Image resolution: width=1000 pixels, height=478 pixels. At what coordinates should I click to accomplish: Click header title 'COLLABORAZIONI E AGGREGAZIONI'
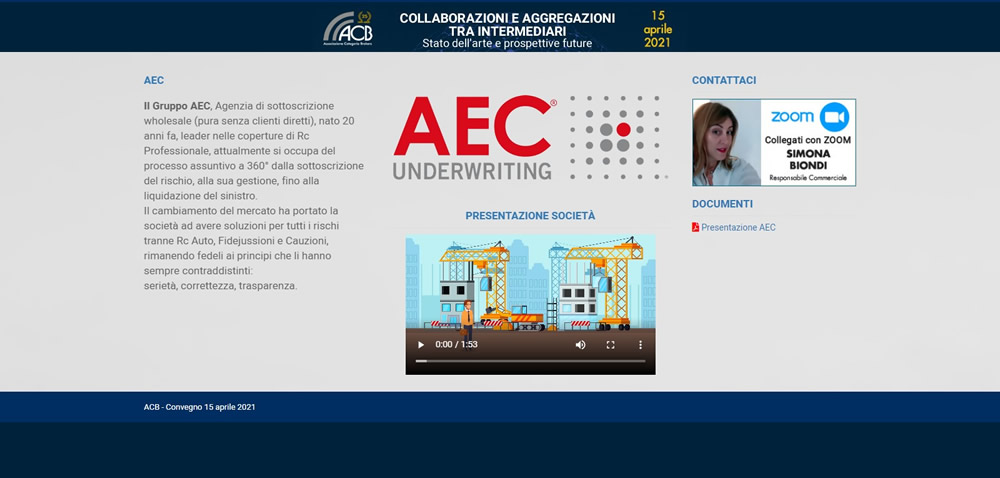coord(507,18)
